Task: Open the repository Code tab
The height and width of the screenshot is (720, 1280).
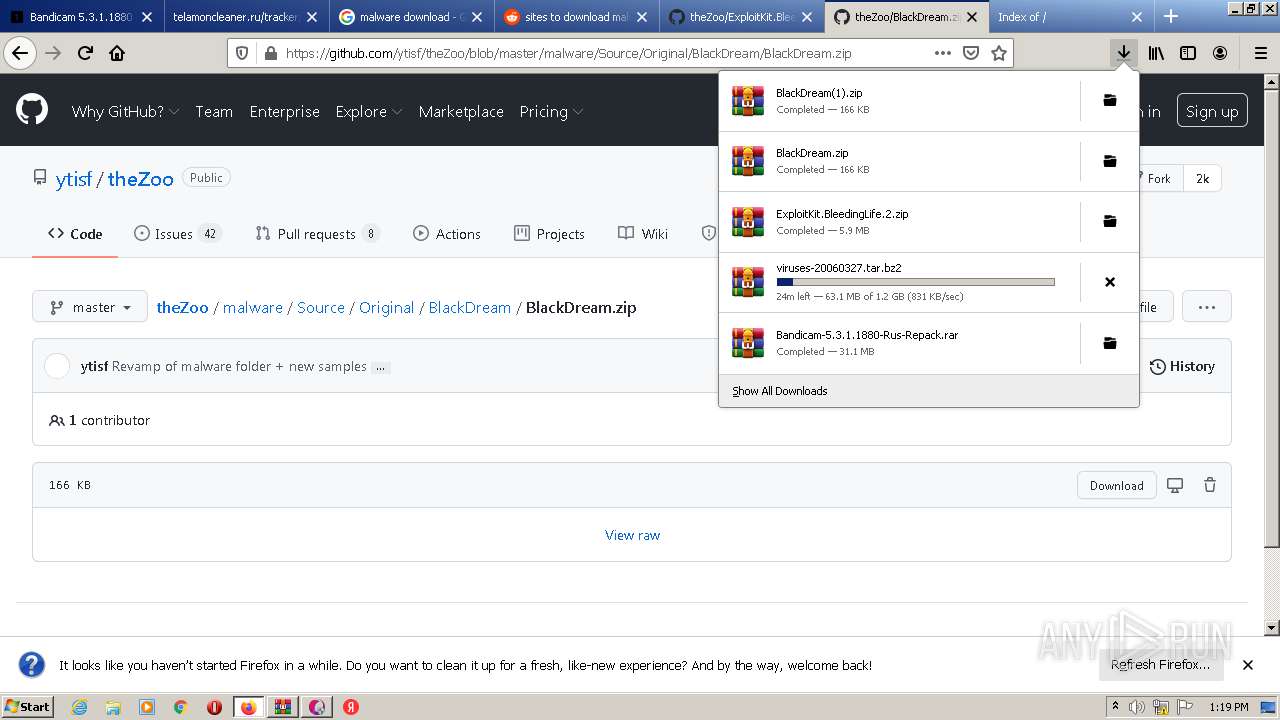Action: tap(75, 234)
